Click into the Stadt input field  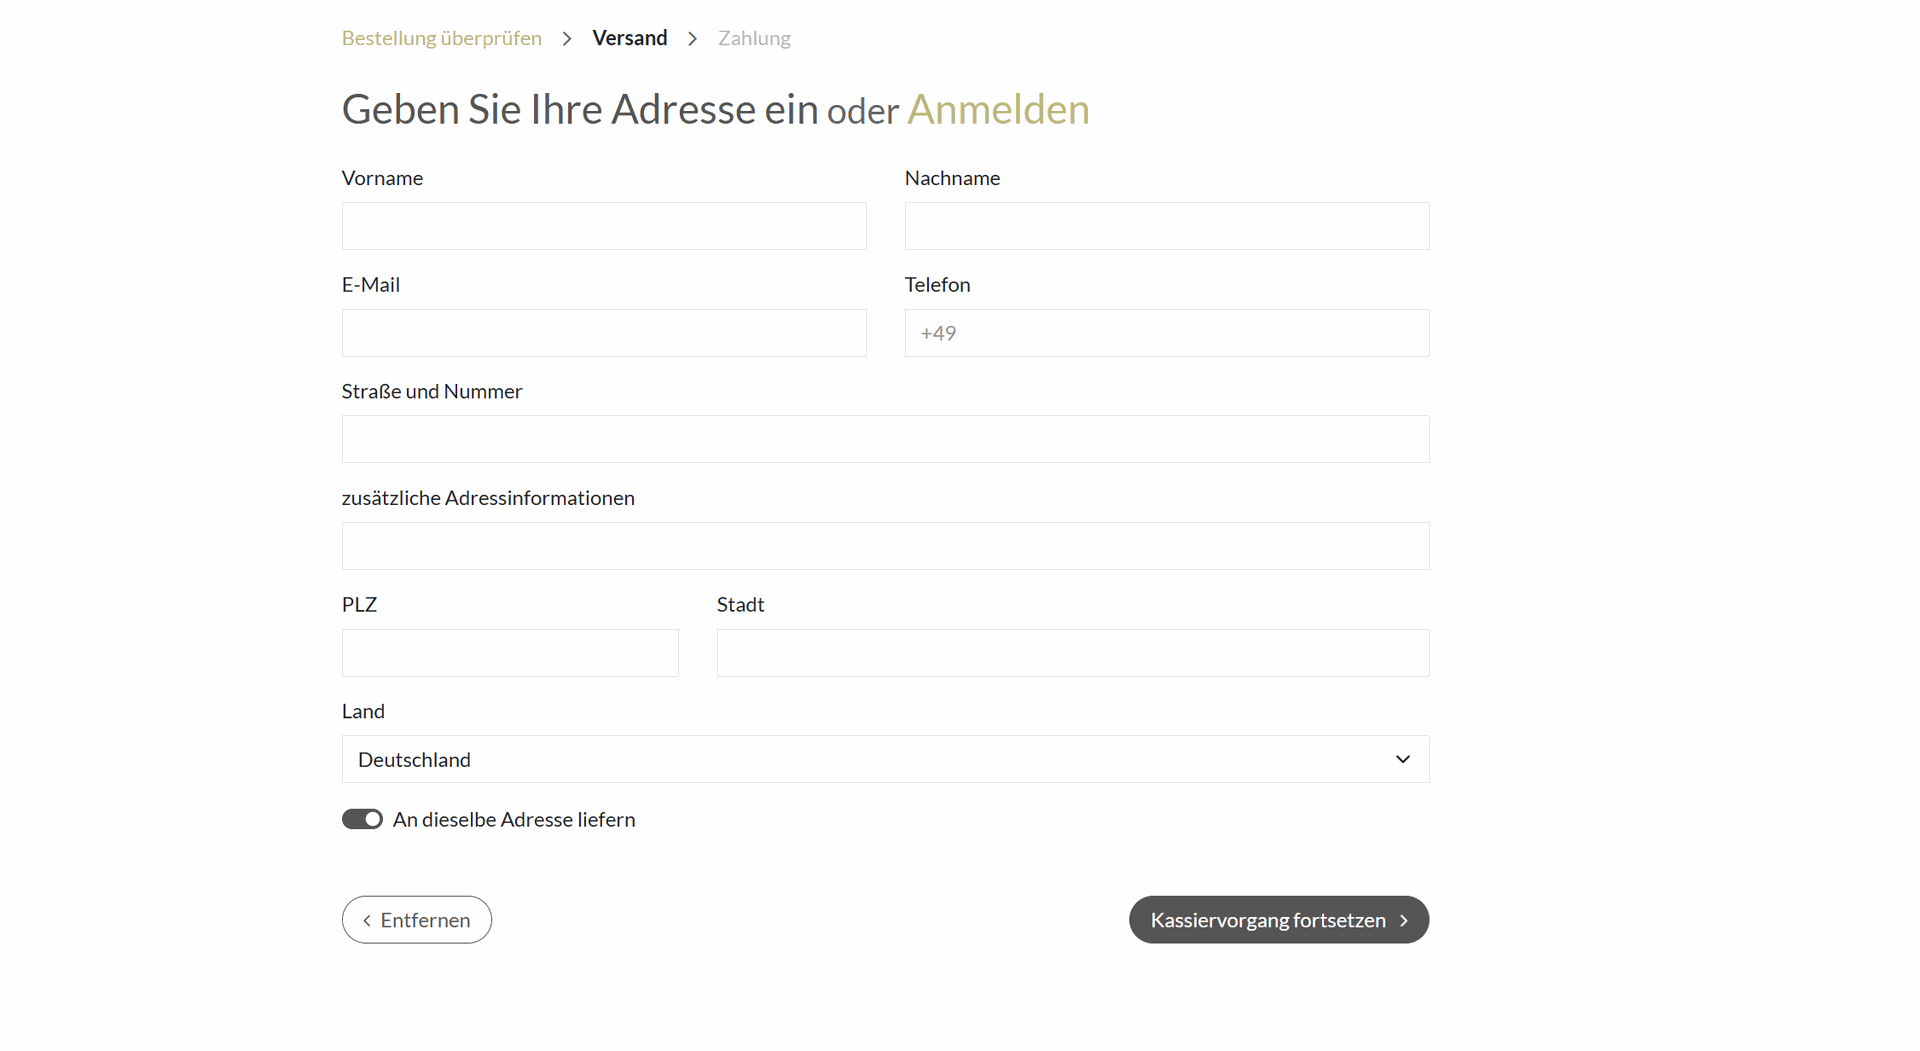(1072, 653)
